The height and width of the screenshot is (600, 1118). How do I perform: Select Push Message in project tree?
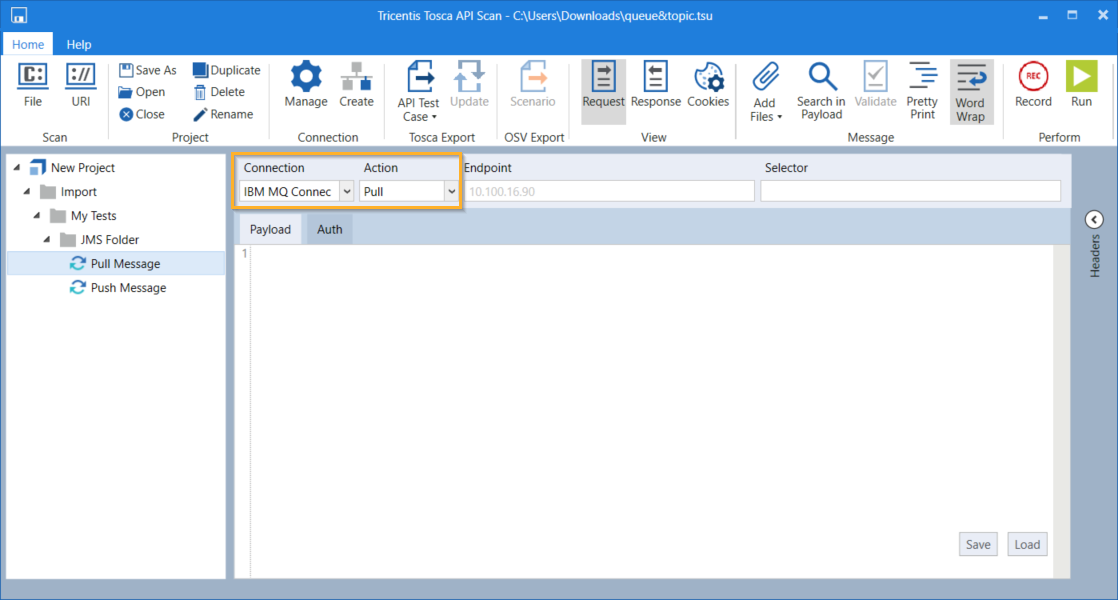pos(128,288)
